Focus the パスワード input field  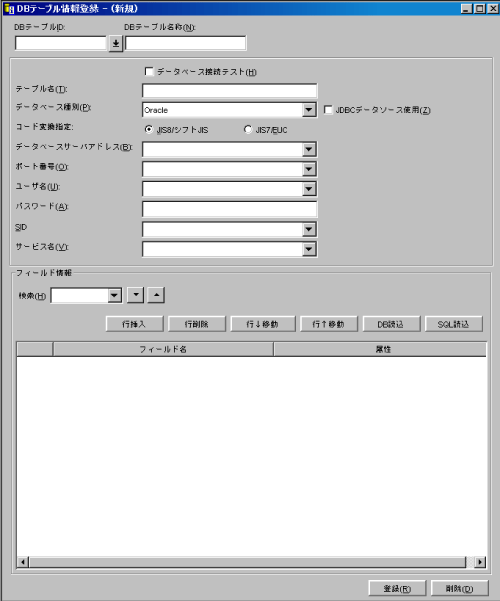coord(229,209)
